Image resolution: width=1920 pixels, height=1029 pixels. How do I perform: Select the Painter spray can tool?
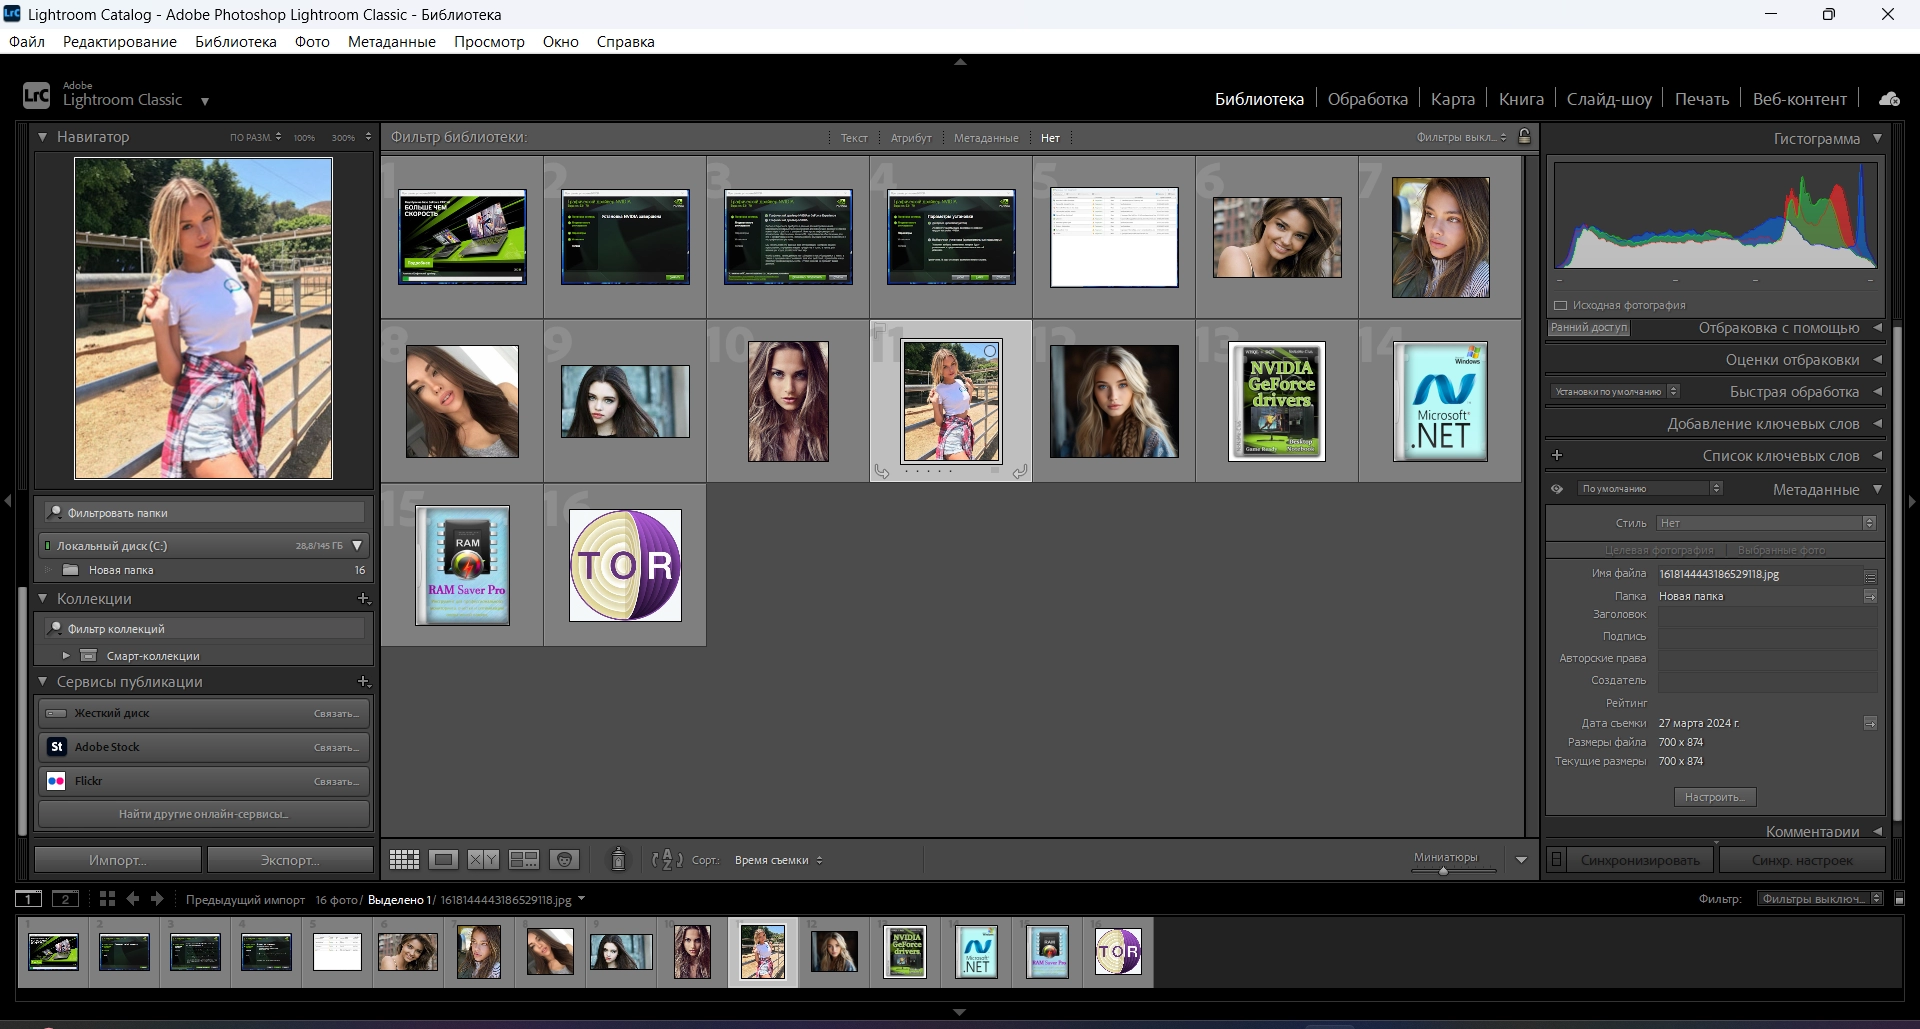point(618,859)
